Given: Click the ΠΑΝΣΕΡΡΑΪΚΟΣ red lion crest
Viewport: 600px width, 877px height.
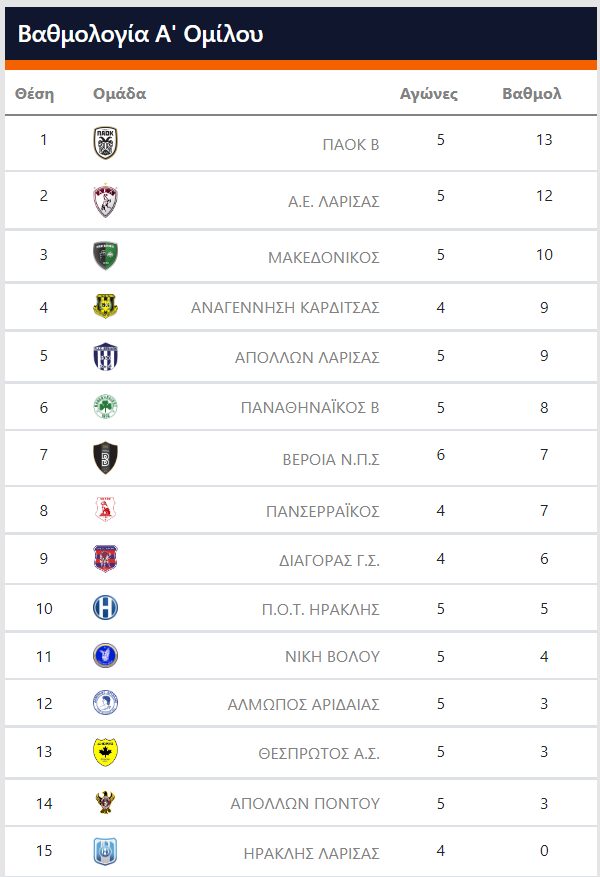Looking at the screenshot, I should click(105, 510).
